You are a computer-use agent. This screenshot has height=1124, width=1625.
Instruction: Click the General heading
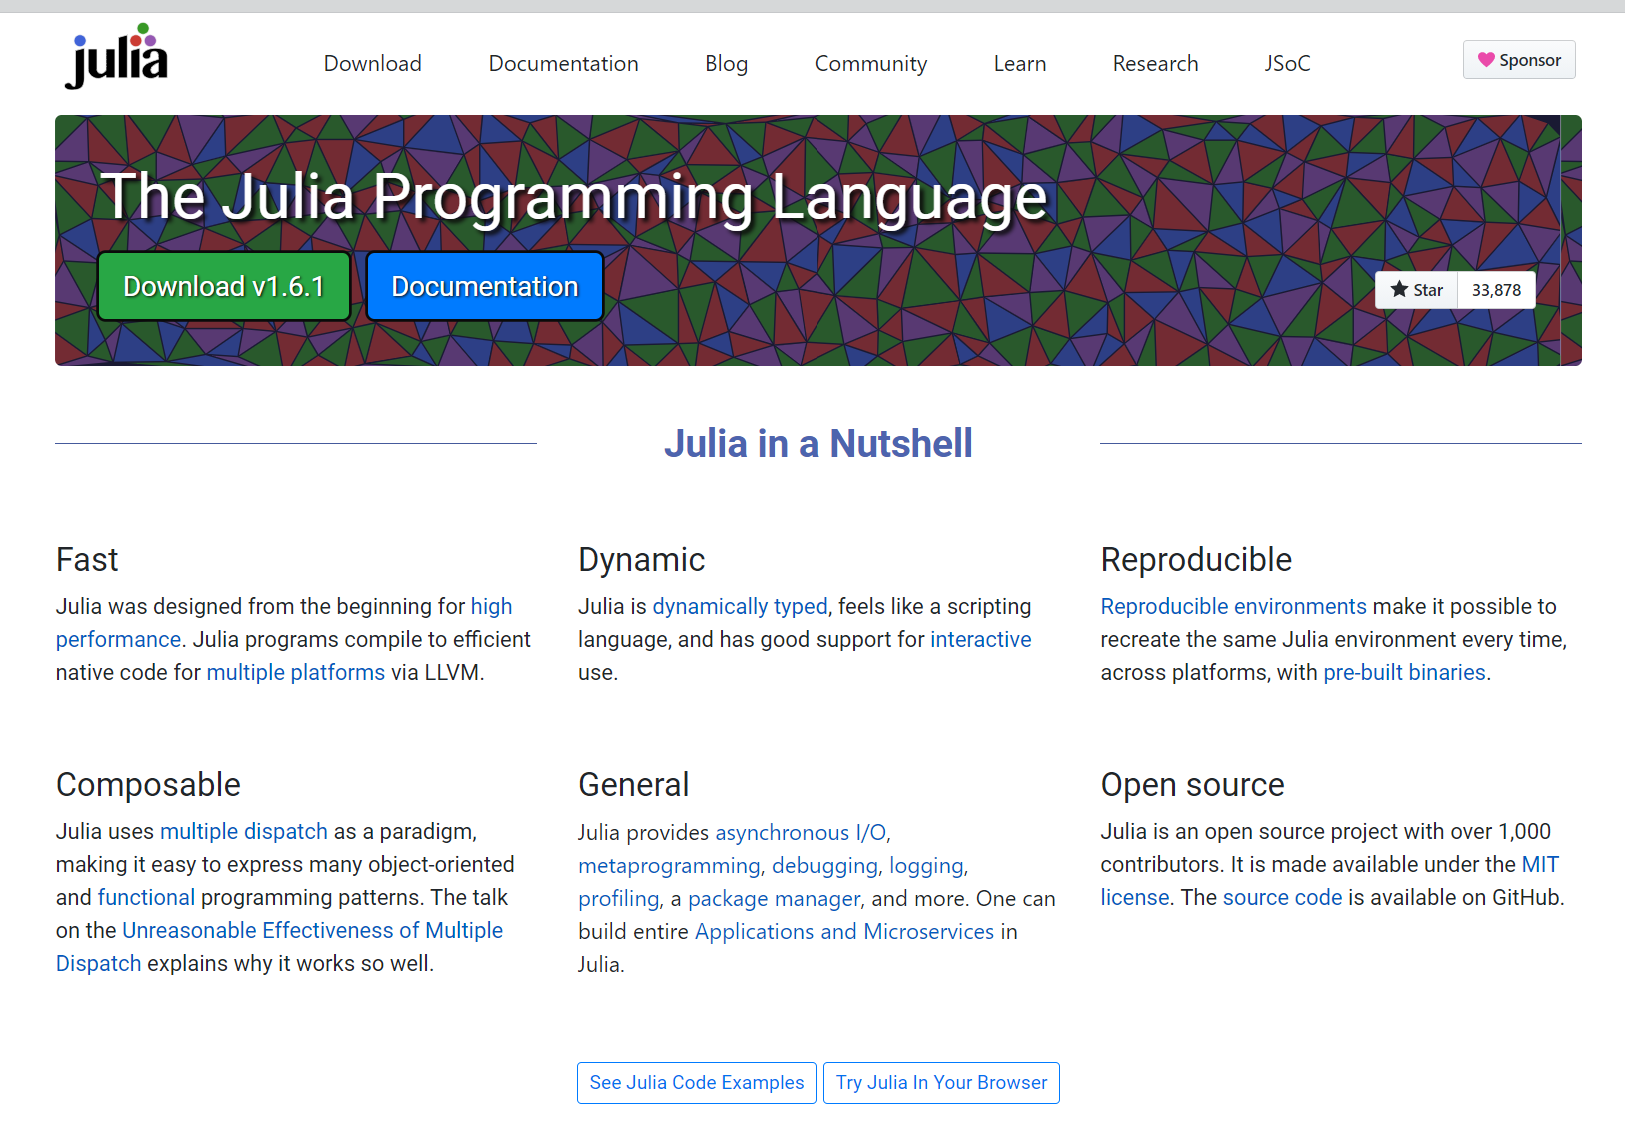click(x=634, y=785)
